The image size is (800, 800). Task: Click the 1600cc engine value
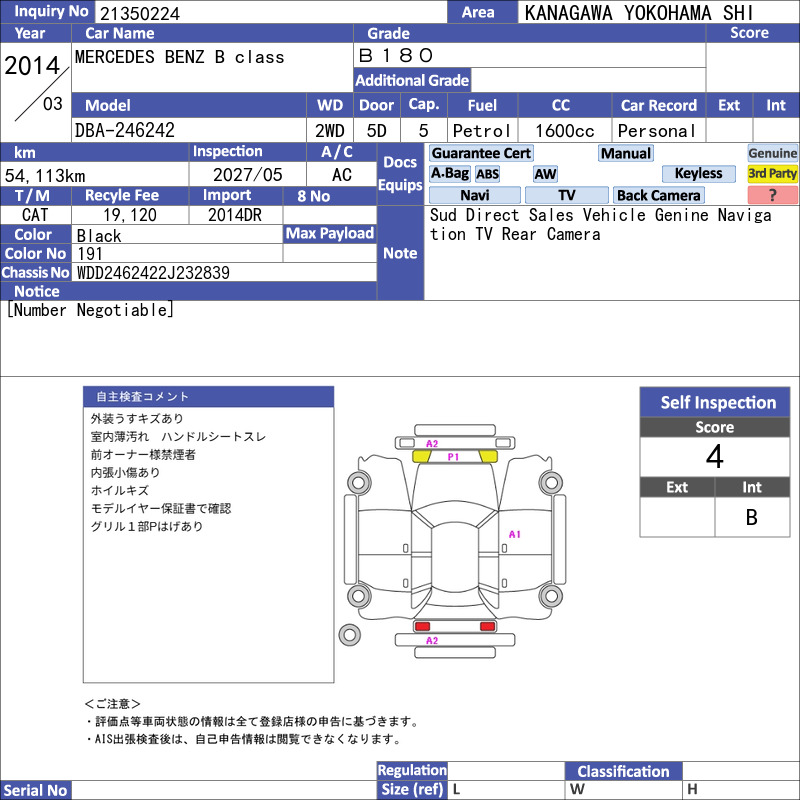point(565,131)
